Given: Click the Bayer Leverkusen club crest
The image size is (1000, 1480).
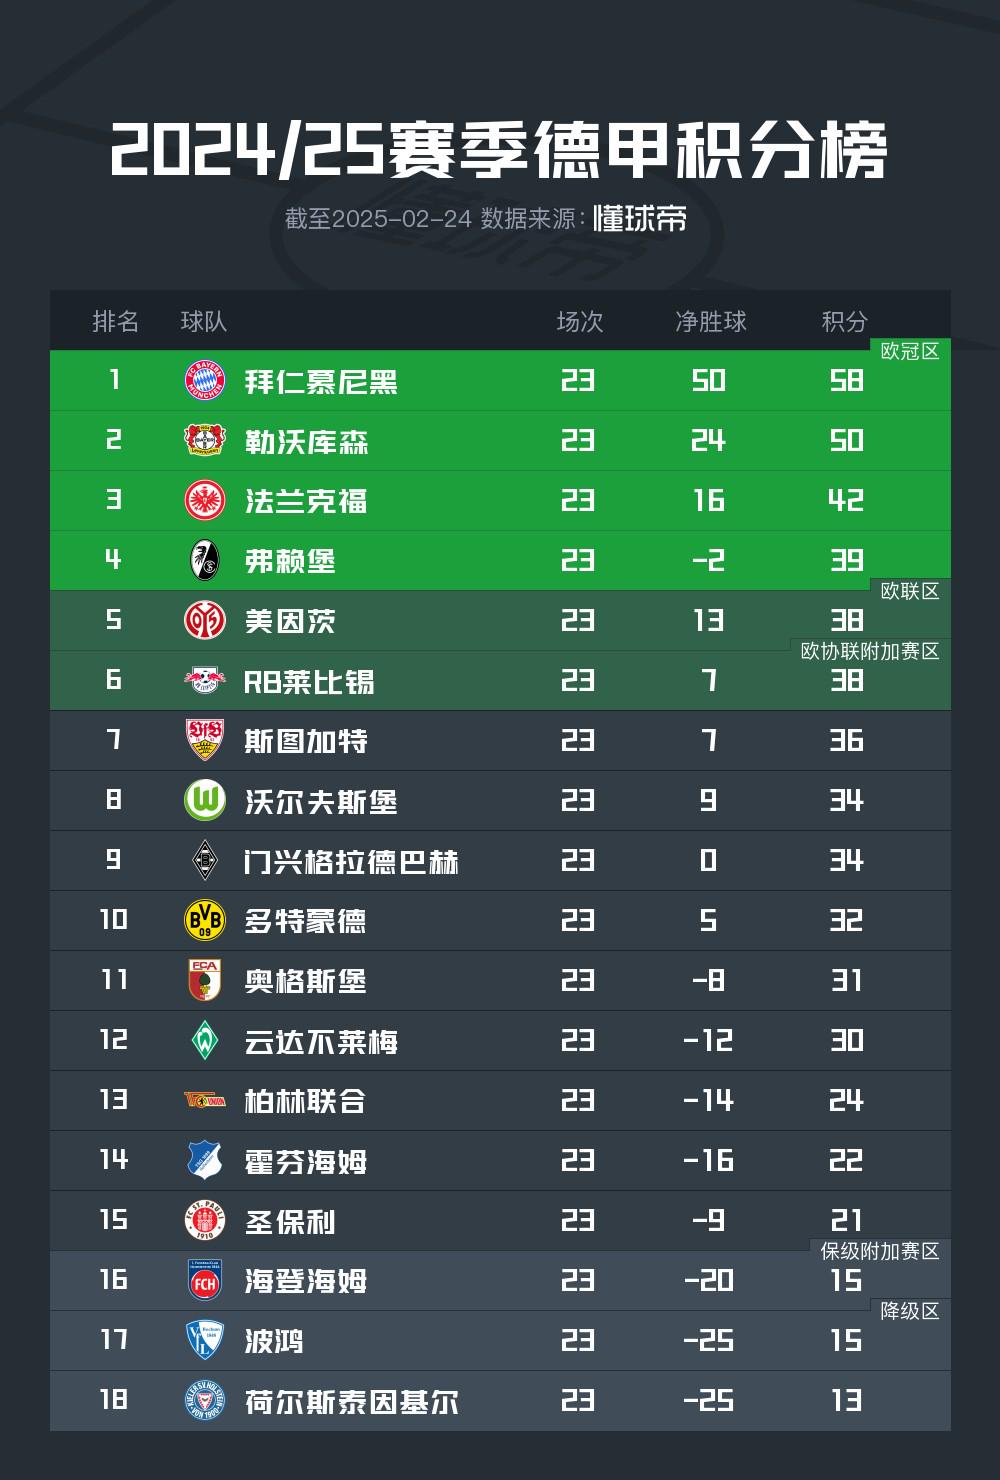Looking at the screenshot, I should pos(205,441).
